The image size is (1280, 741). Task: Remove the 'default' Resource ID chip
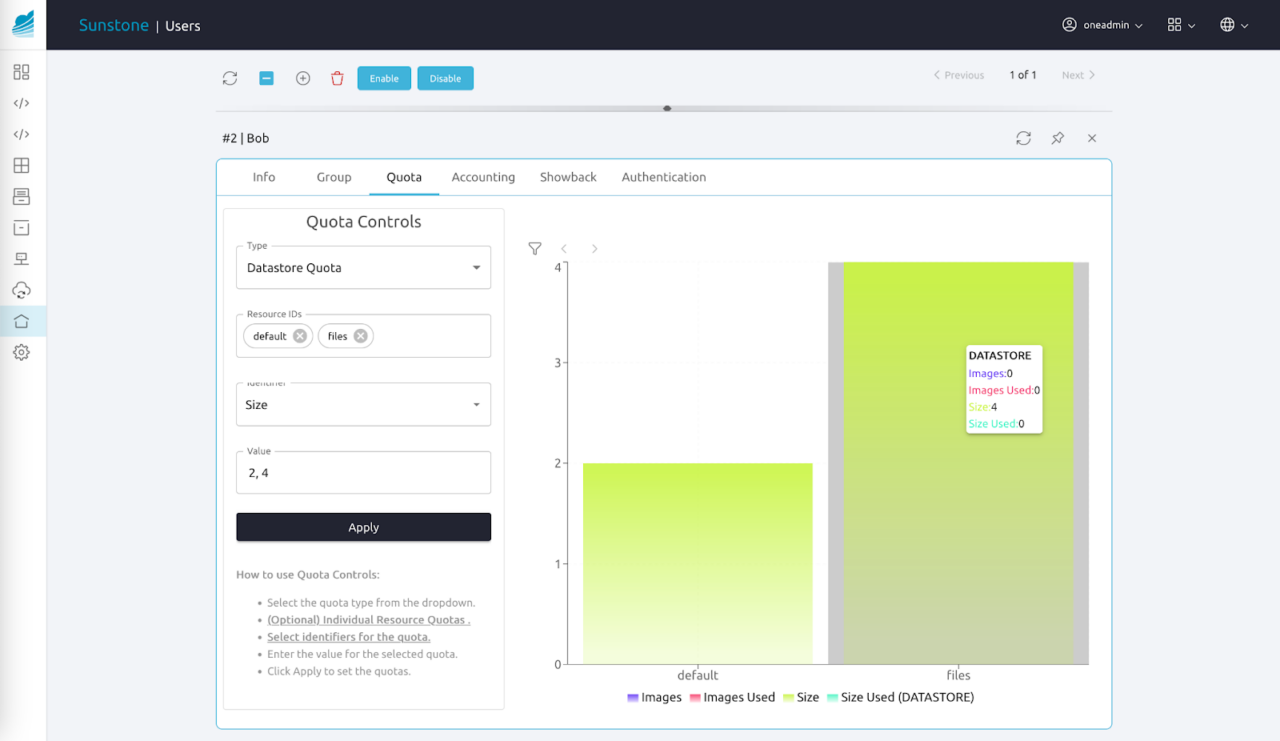coord(300,335)
